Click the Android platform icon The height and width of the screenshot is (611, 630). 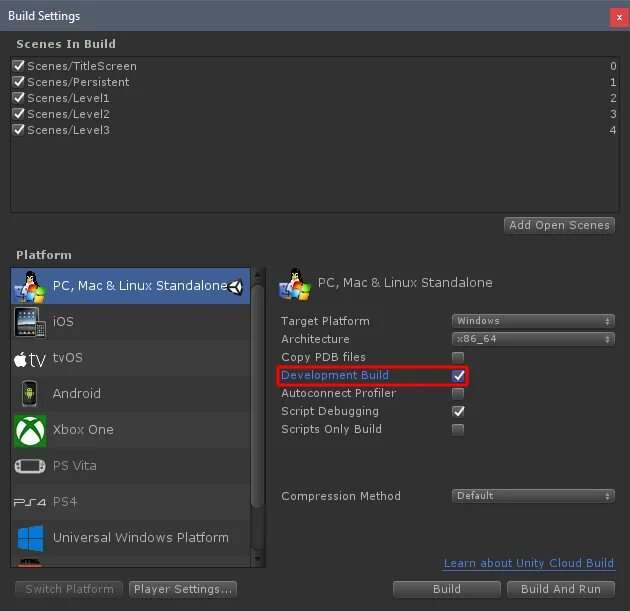pyautogui.click(x=29, y=394)
